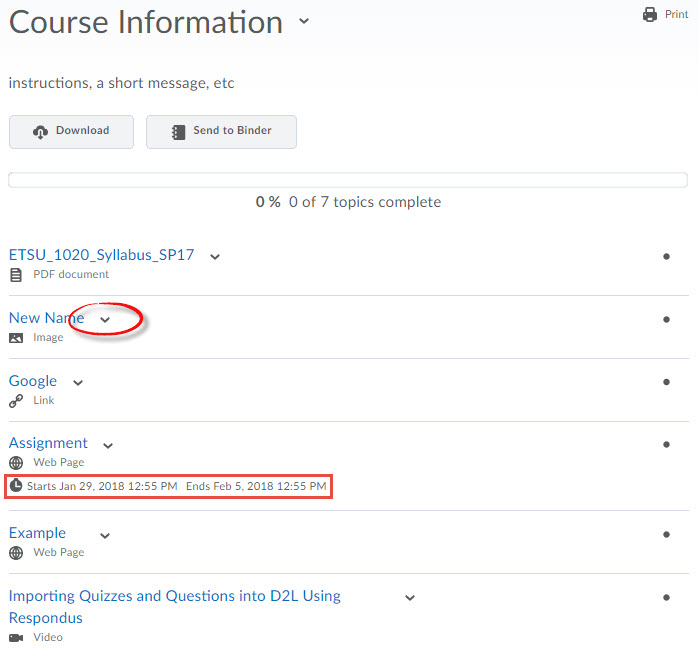The image size is (699, 657).
Task: Open the New Name context menu chevron
Action: pyautogui.click(x=105, y=320)
